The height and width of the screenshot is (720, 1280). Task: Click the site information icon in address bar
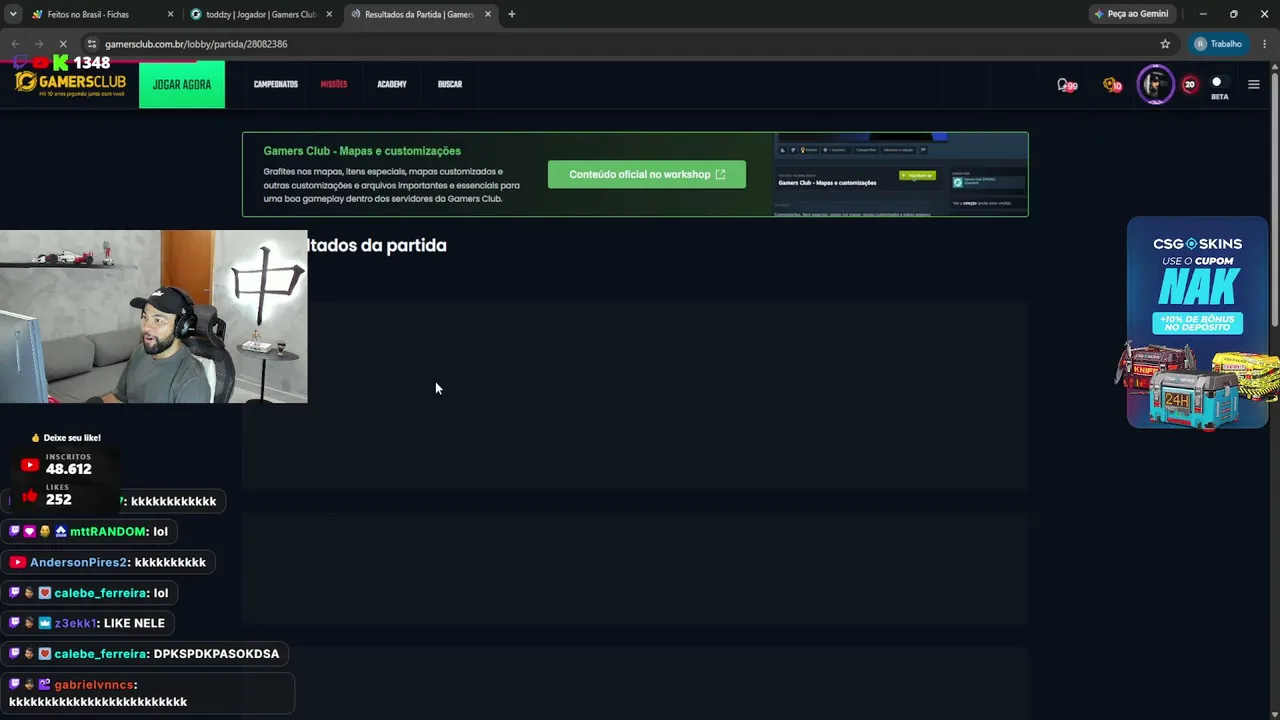92,44
